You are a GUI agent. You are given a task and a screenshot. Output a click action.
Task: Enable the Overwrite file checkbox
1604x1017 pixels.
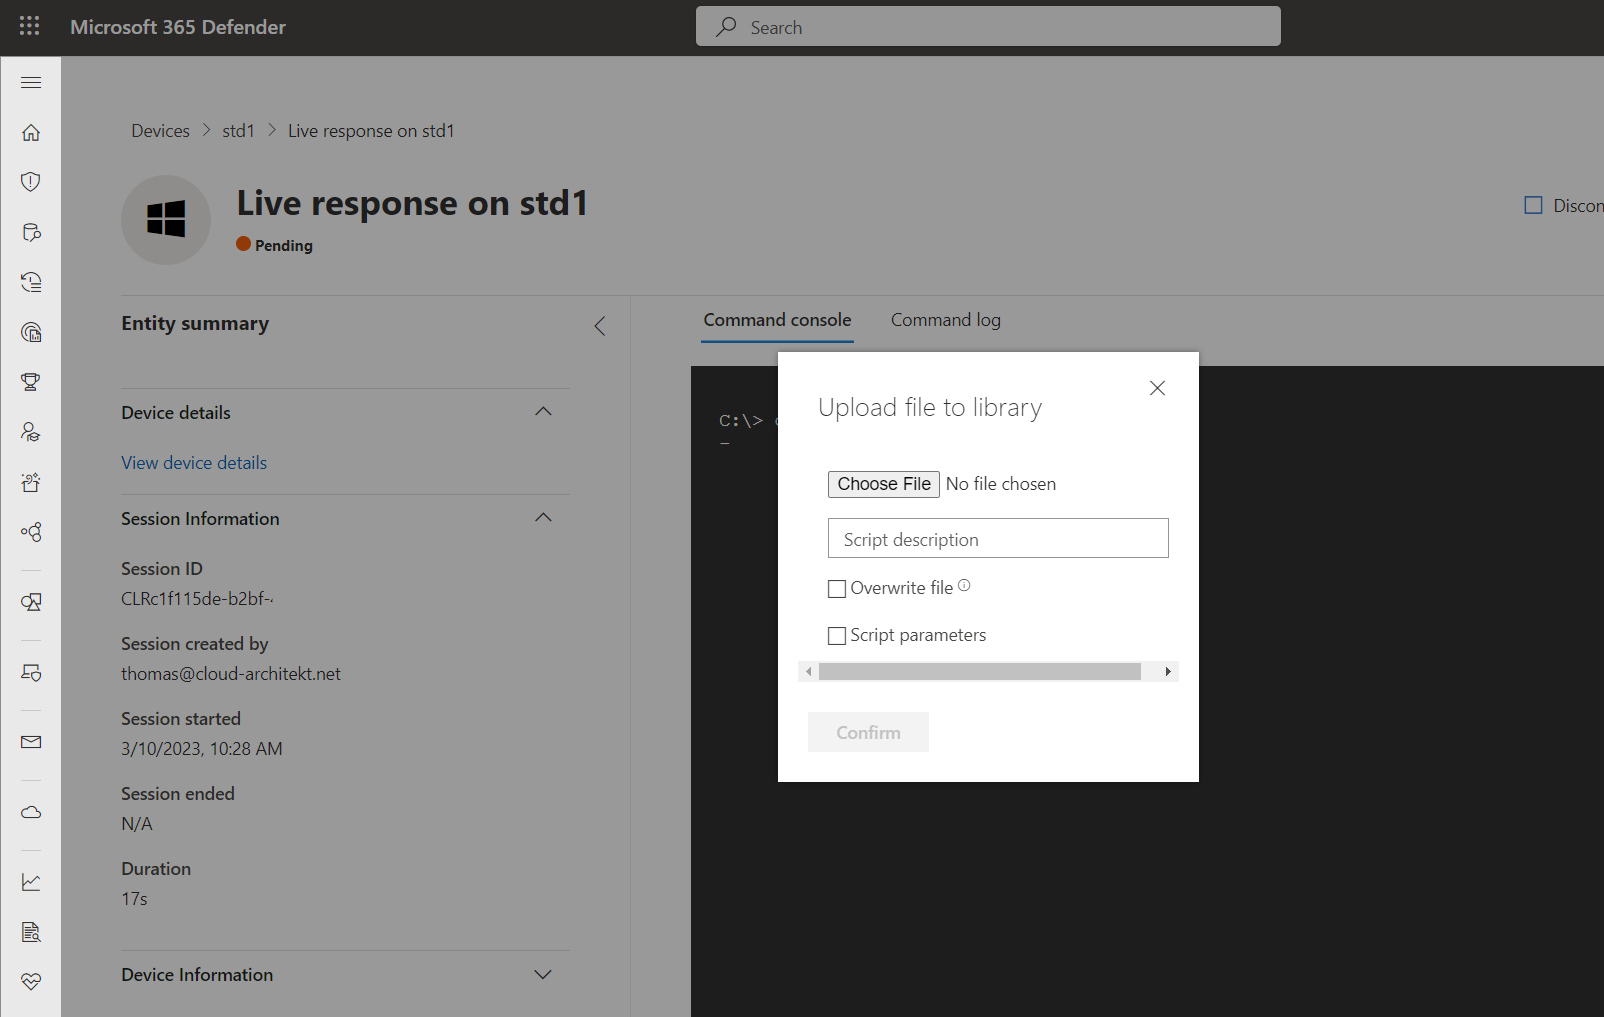pos(837,589)
